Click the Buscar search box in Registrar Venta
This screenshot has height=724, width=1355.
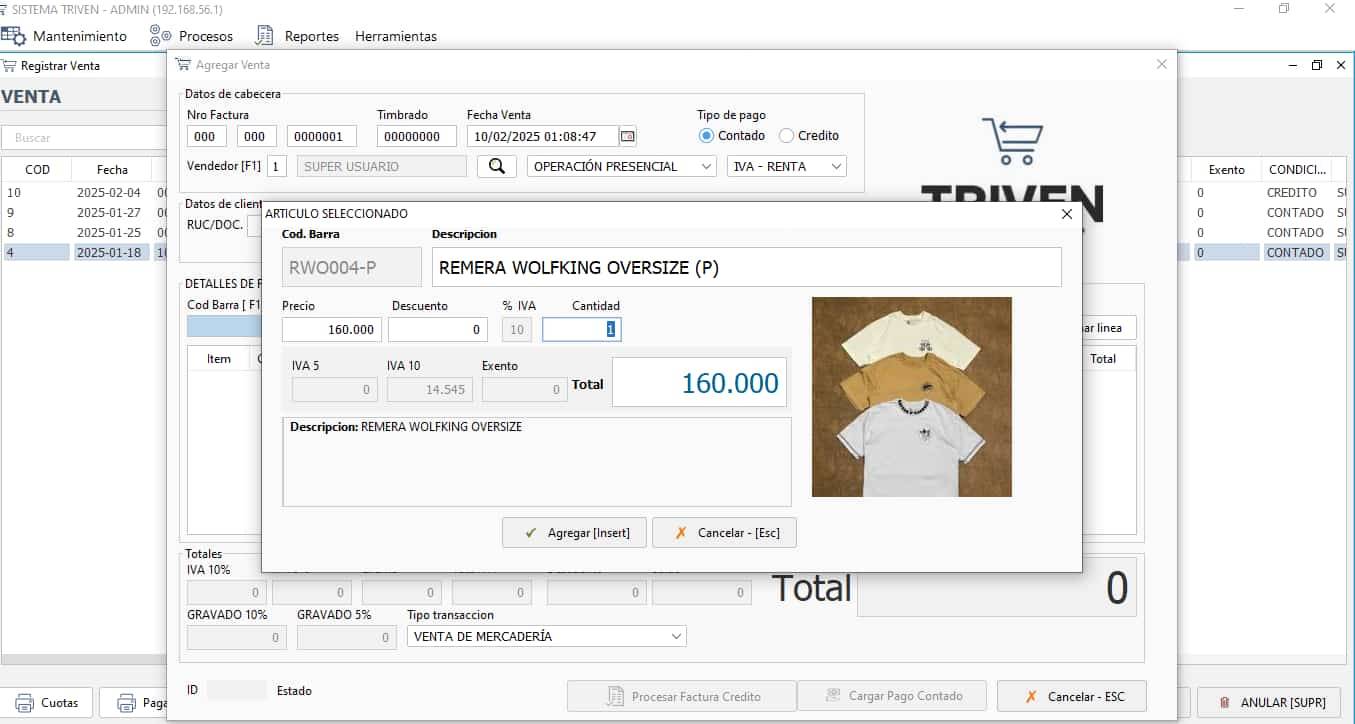point(84,137)
